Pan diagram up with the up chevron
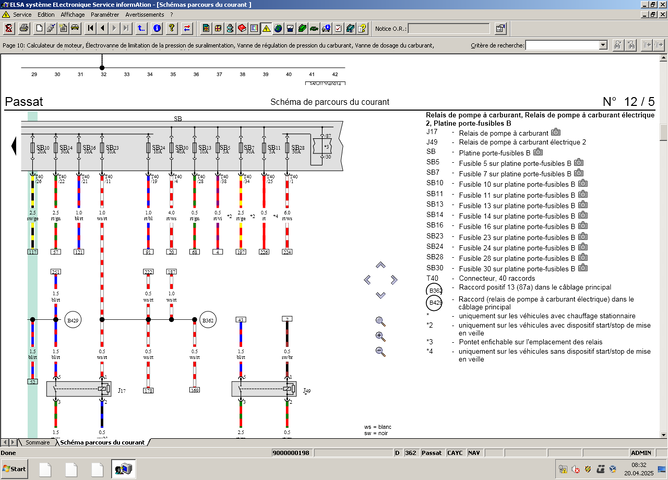 [x=380, y=266]
